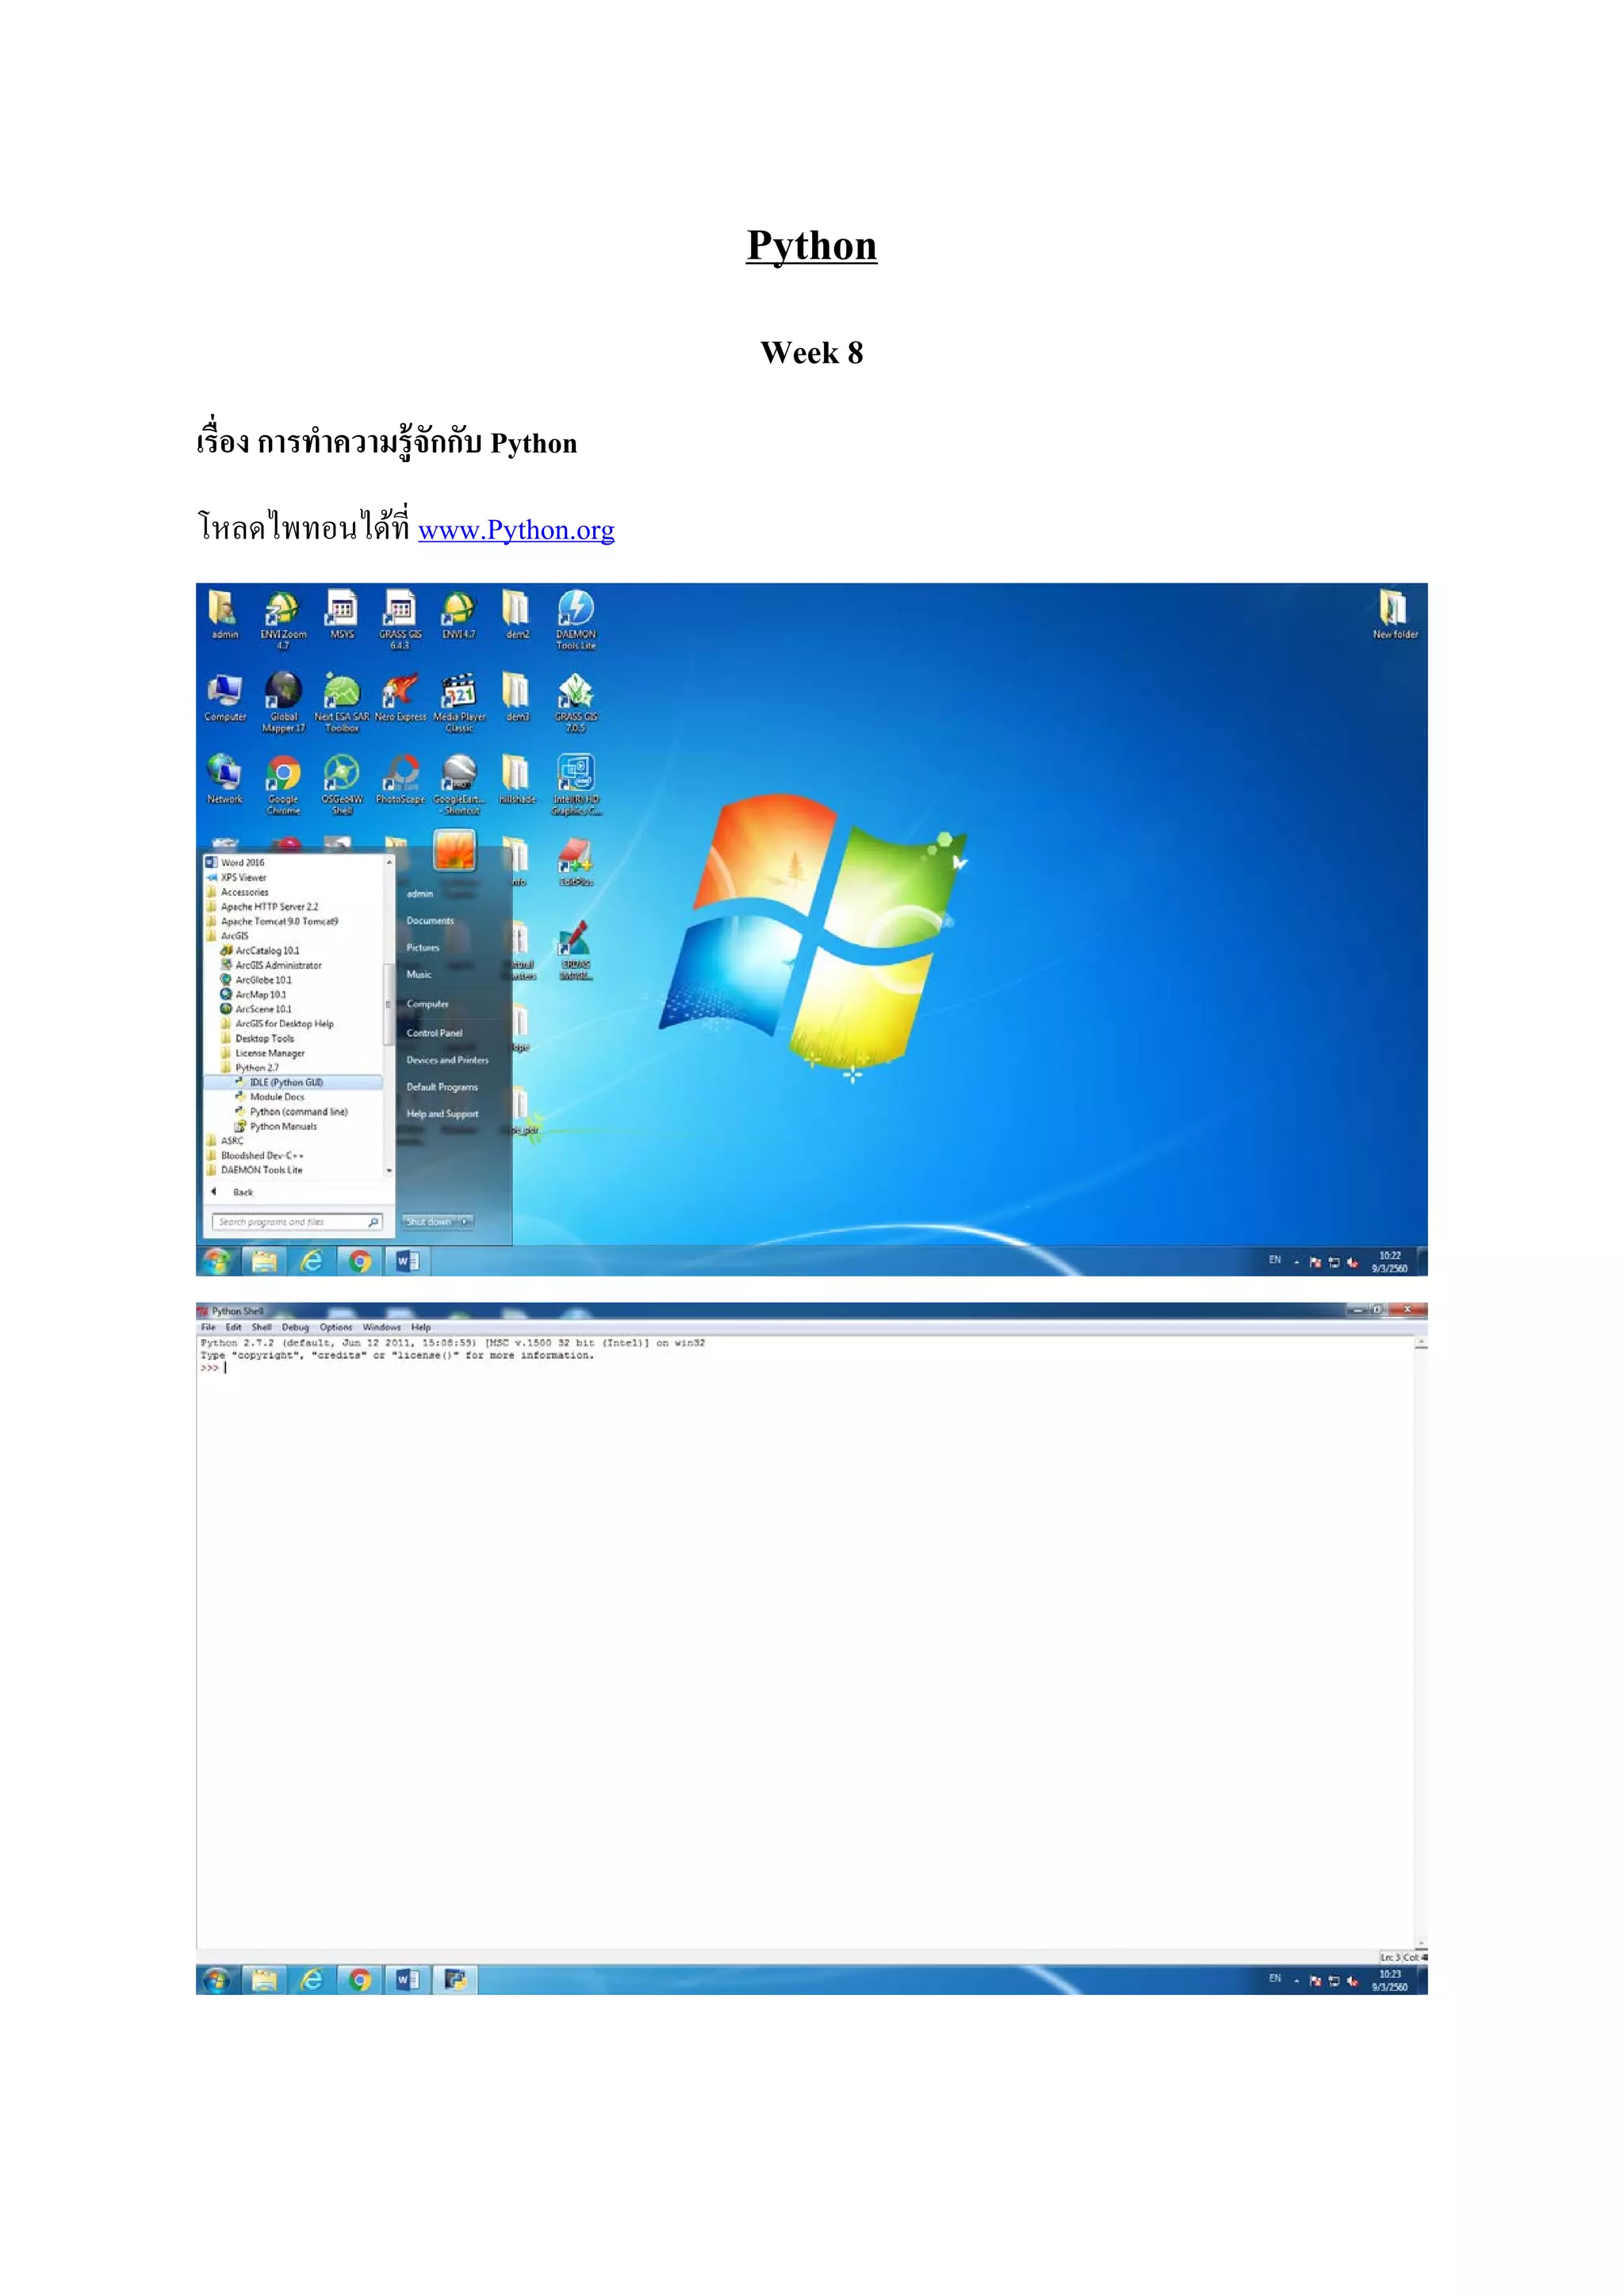Open the Options menu in Python Shell
The width and height of the screenshot is (1624, 2296).
pyautogui.click(x=335, y=1327)
